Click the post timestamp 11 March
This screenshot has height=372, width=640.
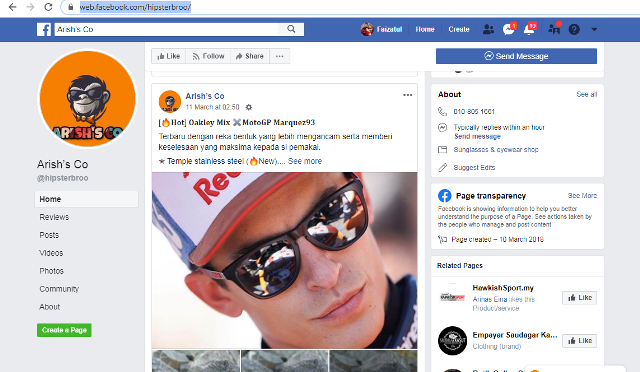pos(212,107)
